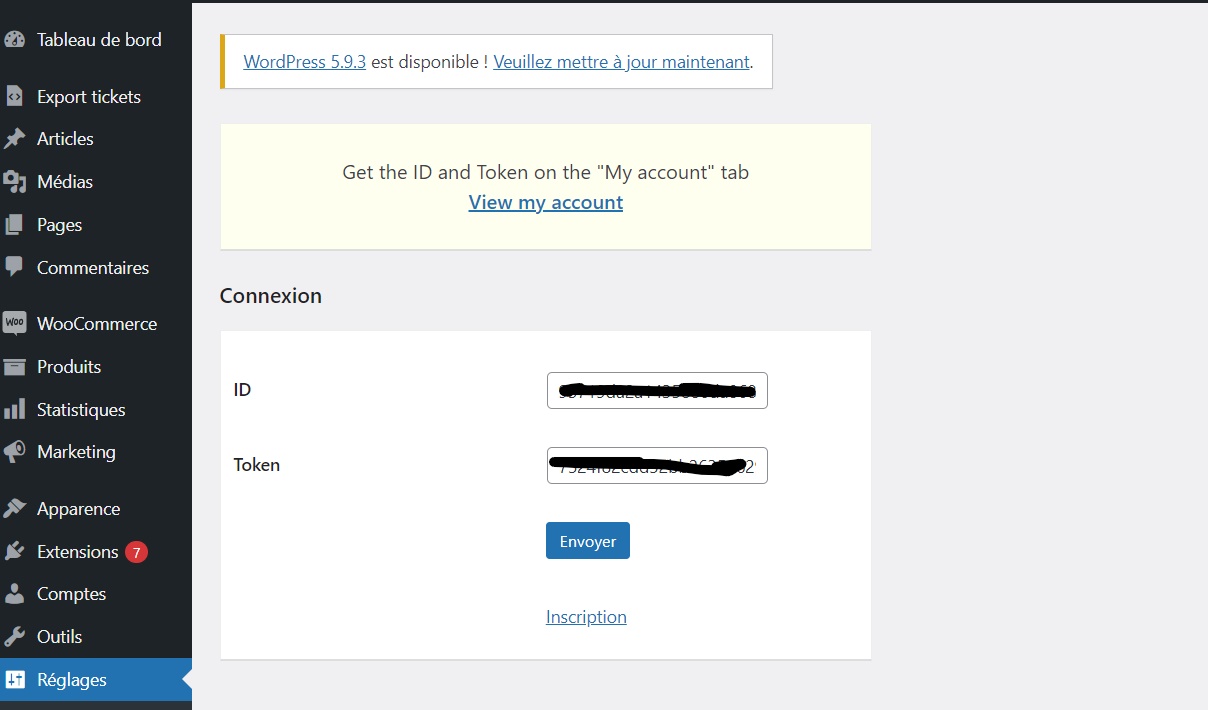The height and width of the screenshot is (710, 1208).
Task: Open the Outils menu
Action: click(59, 637)
